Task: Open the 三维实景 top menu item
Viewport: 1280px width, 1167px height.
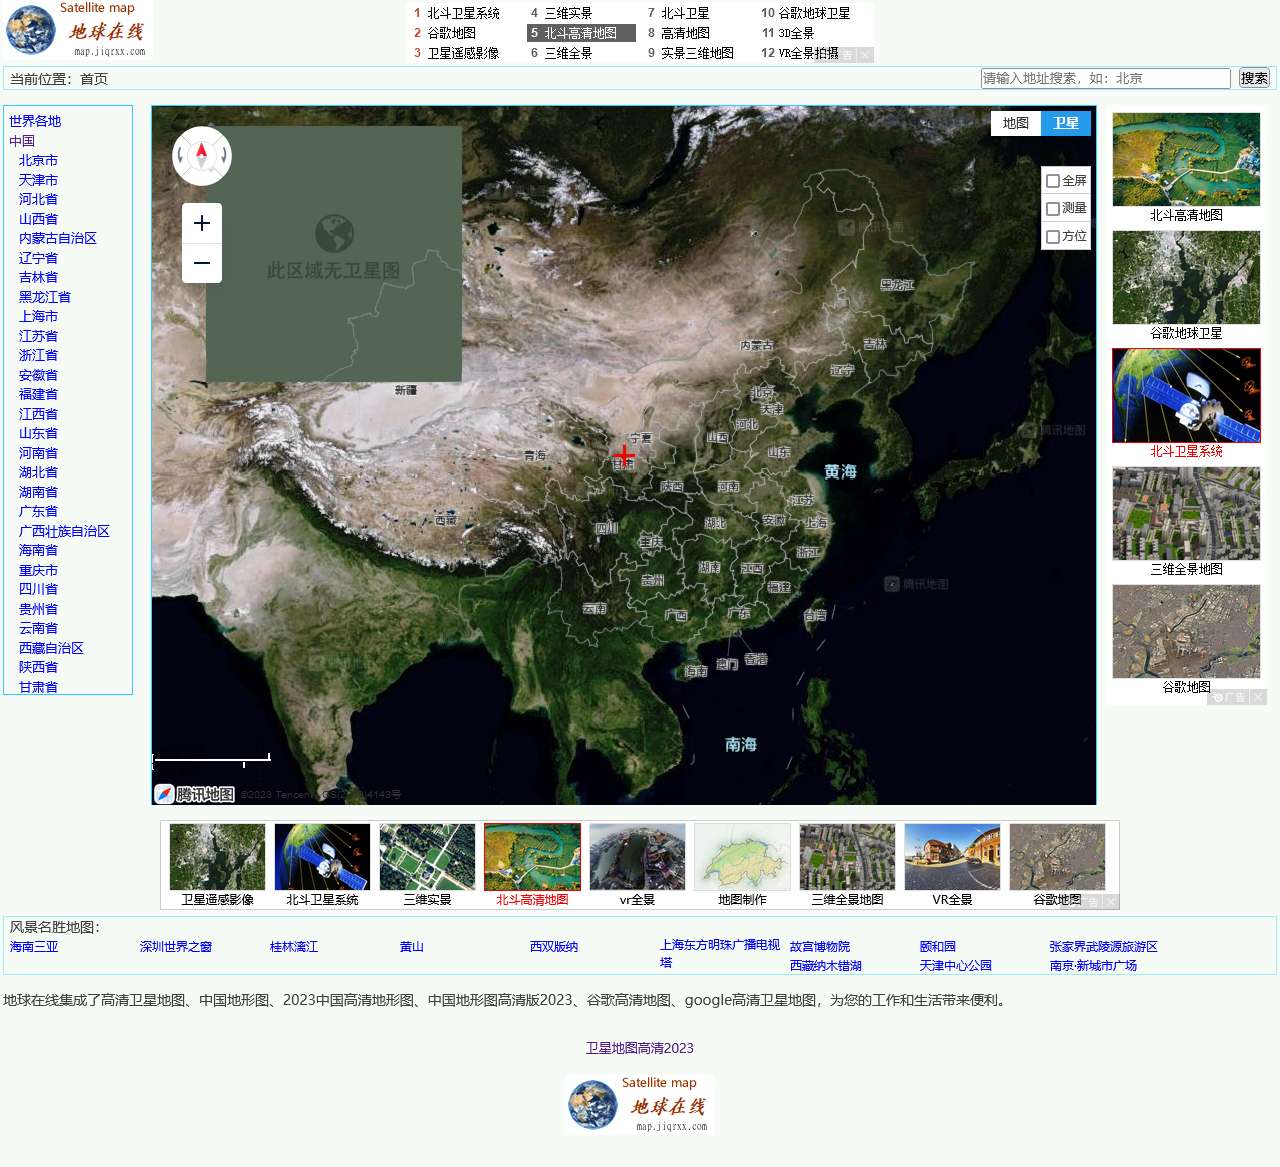Action: pyautogui.click(x=568, y=13)
